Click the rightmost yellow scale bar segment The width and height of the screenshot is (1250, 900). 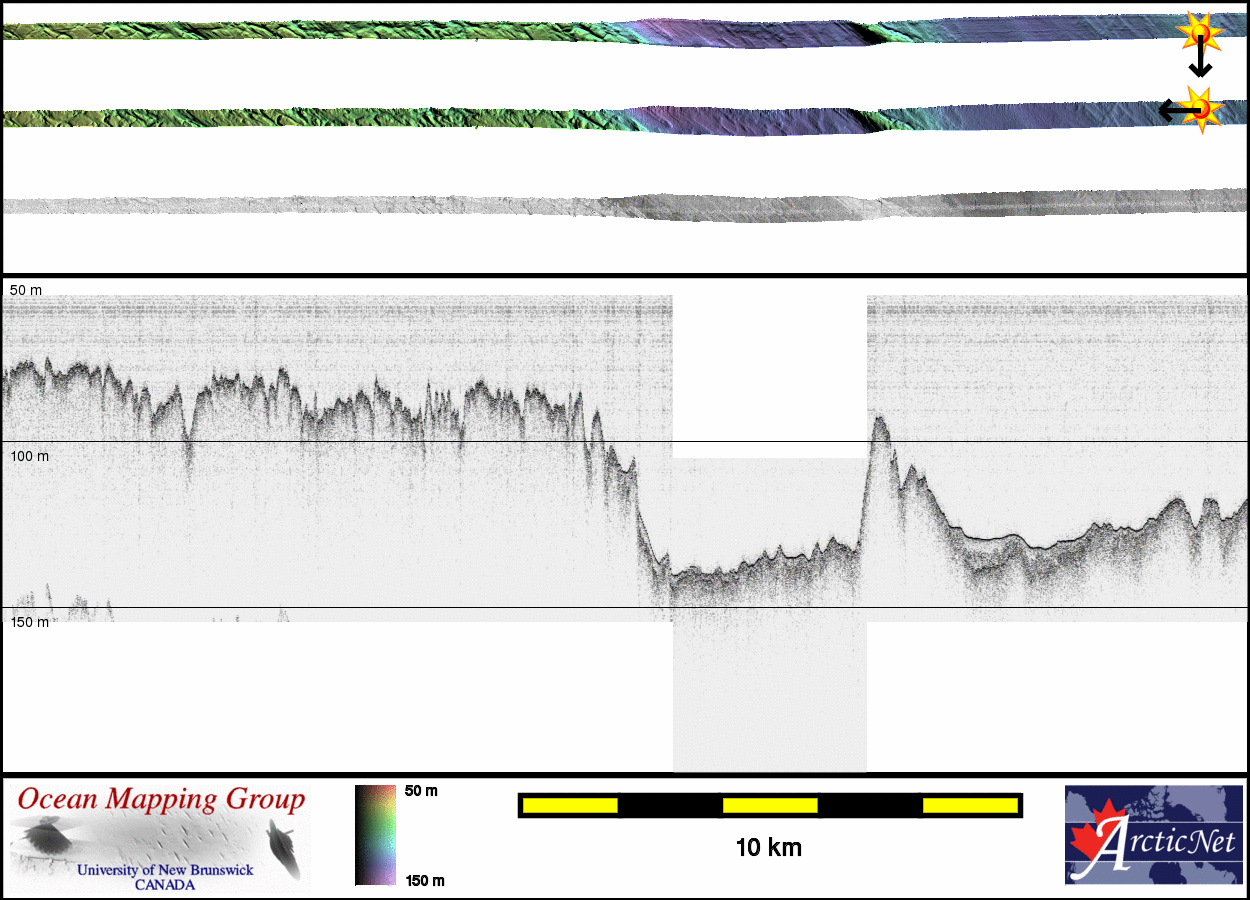(970, 805)
